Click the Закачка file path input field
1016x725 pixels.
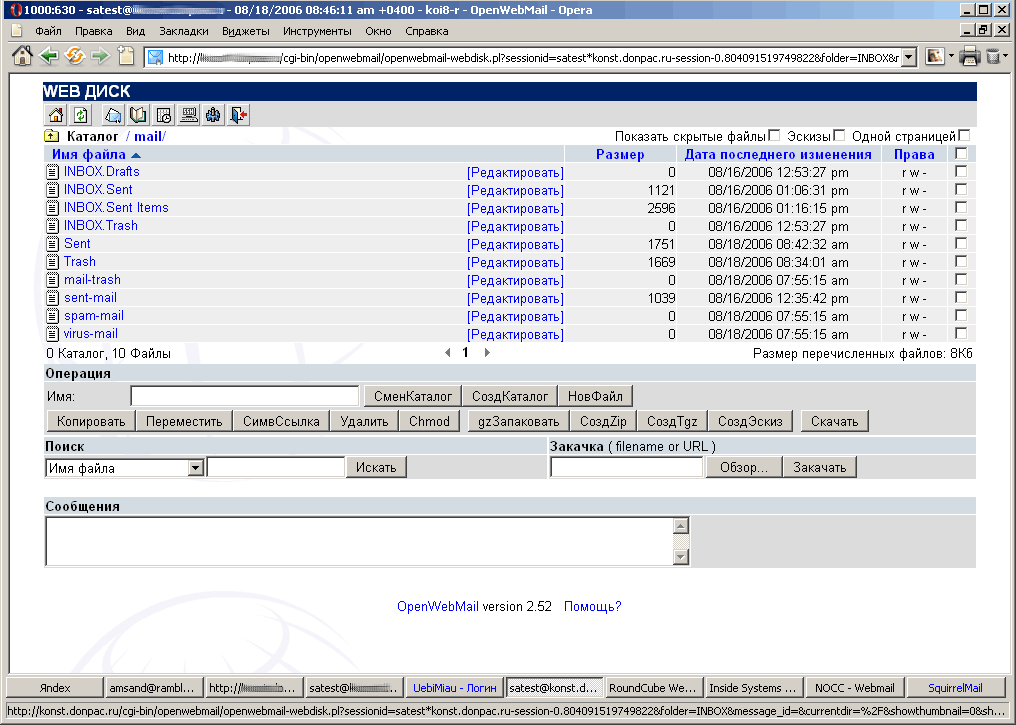click(627, 467)
